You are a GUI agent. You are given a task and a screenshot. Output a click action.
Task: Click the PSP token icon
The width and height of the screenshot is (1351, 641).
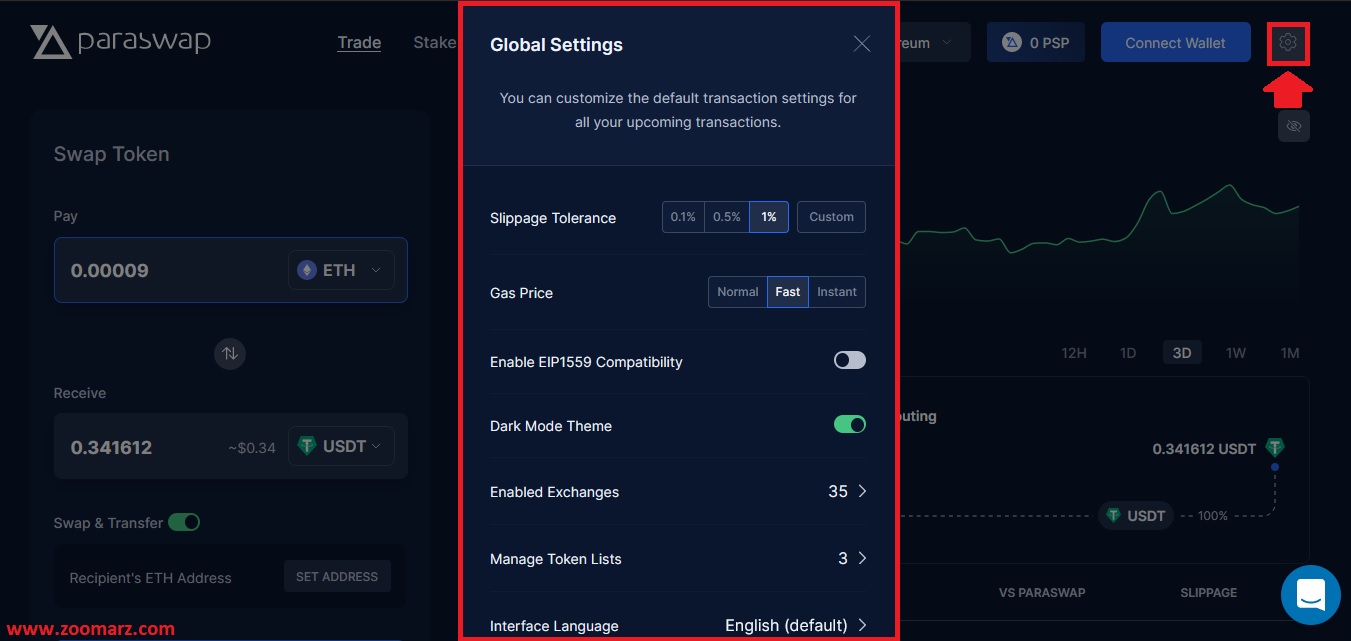1012,43
